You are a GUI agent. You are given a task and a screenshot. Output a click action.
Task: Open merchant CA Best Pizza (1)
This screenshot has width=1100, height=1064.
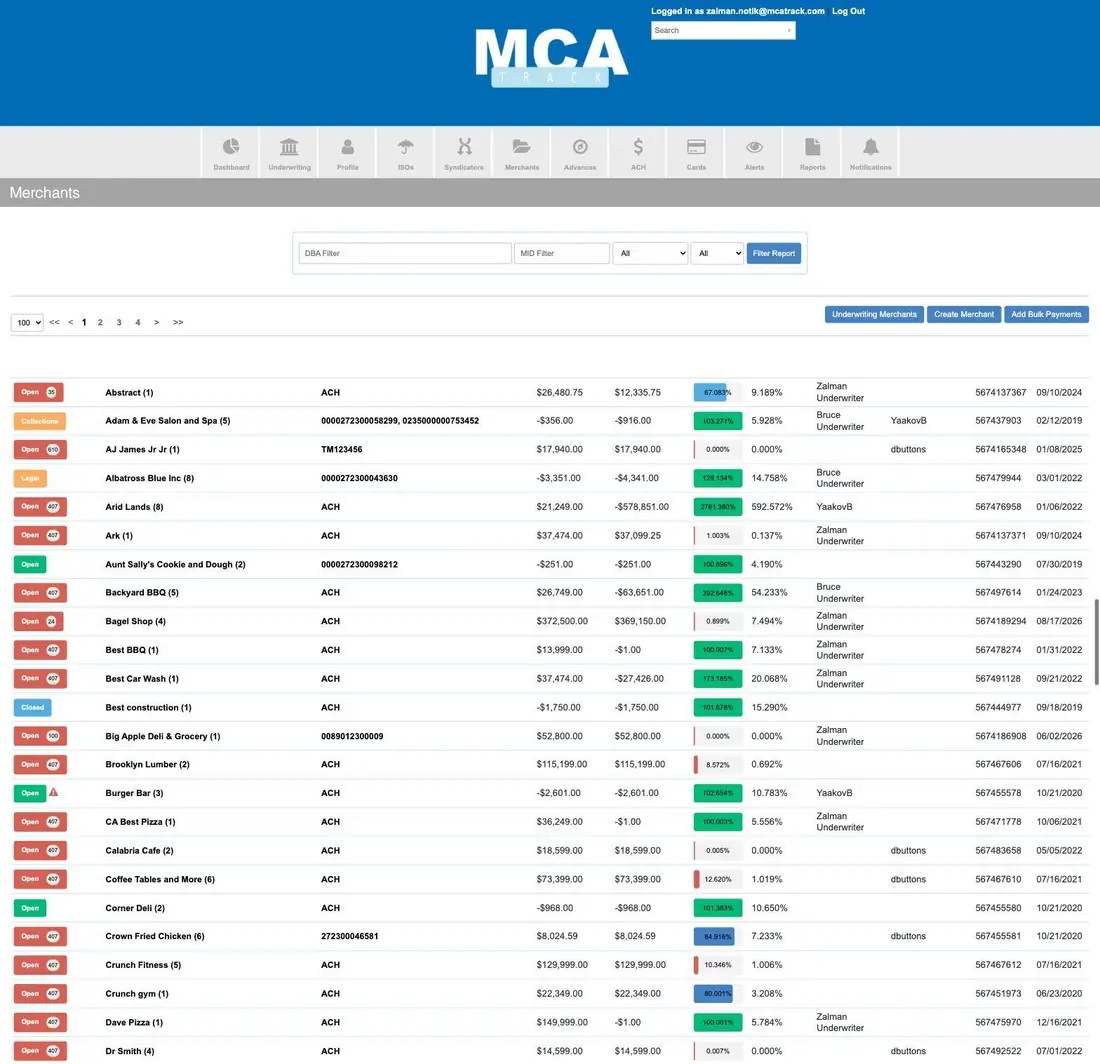(140, 821)
